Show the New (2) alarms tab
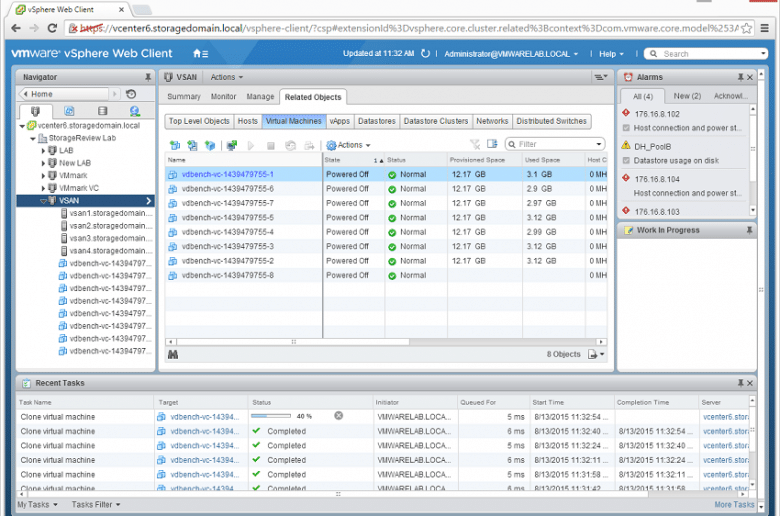Viewport: 780px width, 516px height. coord(687,96)
